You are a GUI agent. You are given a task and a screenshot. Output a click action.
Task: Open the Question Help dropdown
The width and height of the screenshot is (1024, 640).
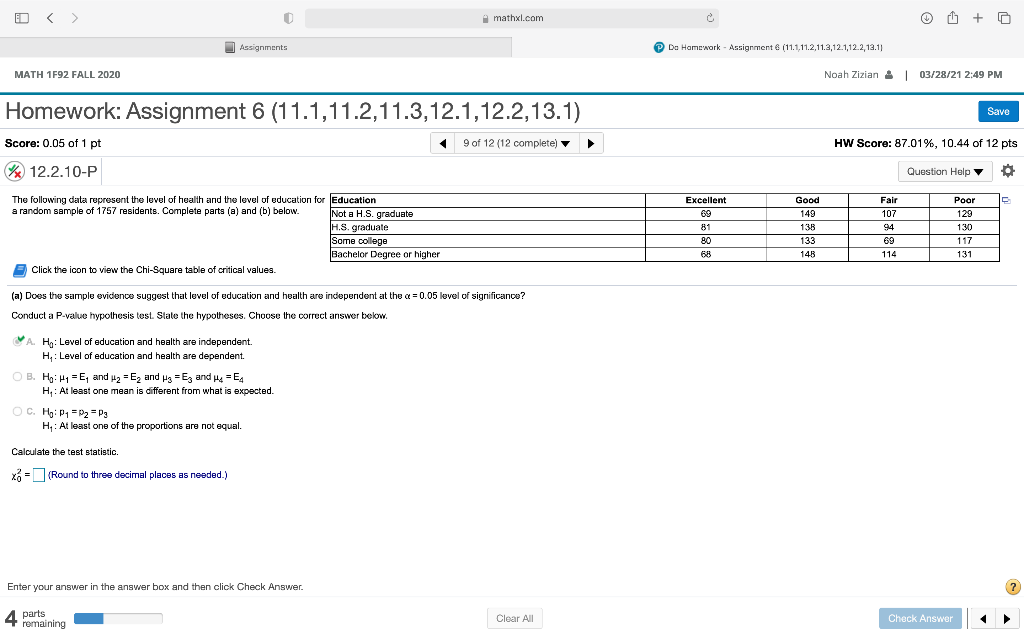point(943,171)
